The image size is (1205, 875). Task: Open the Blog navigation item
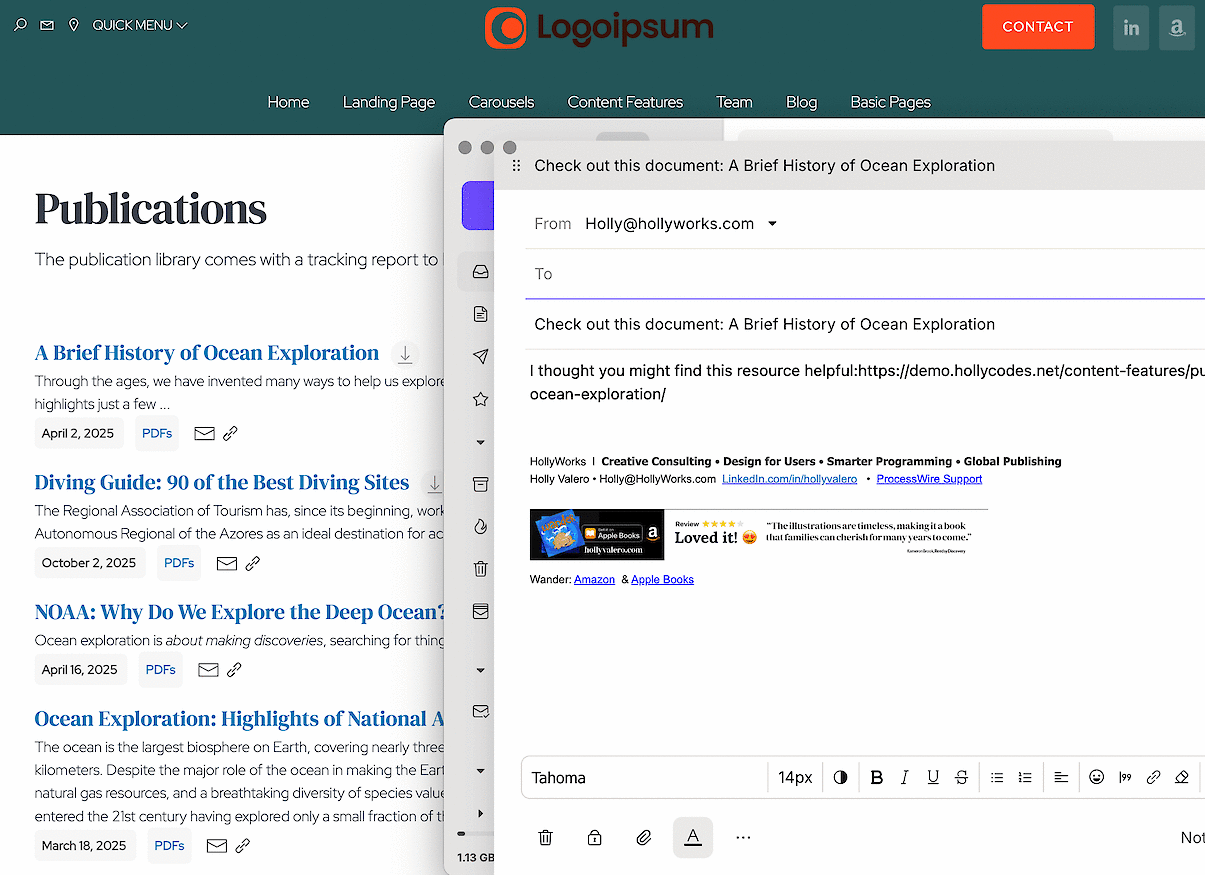coord(801,102)
